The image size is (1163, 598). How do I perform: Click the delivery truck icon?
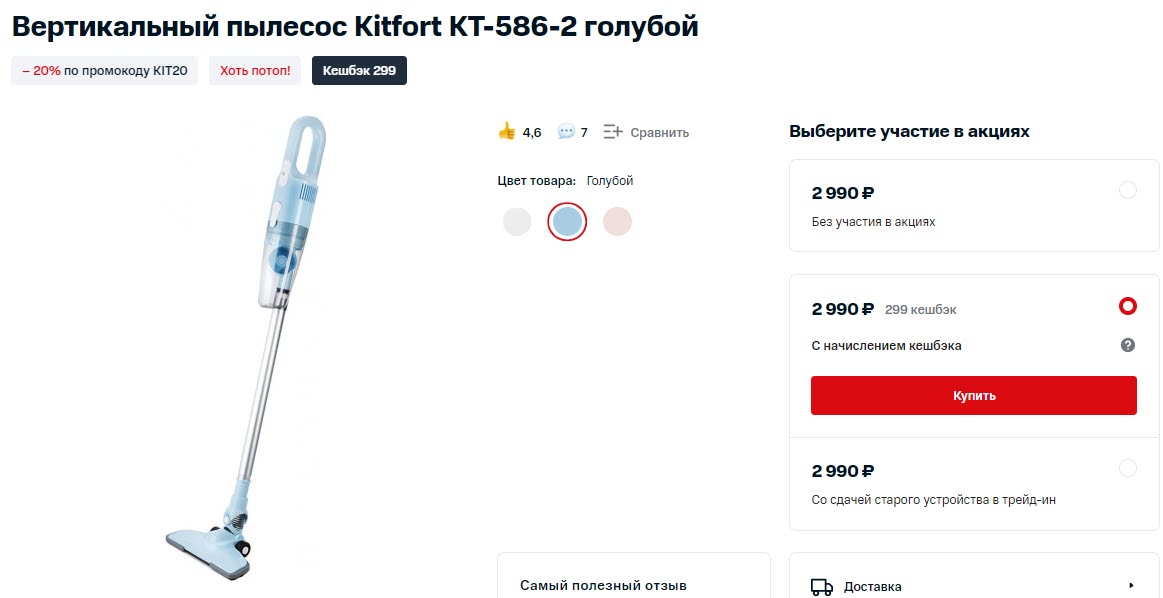(x=821, y=586)
